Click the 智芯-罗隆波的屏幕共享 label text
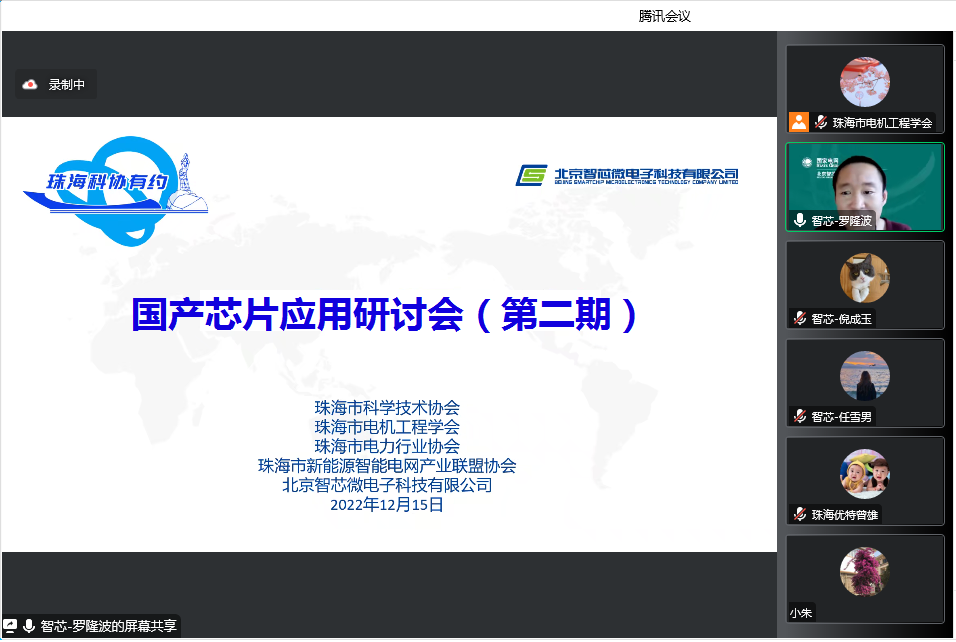 (109, 626)
